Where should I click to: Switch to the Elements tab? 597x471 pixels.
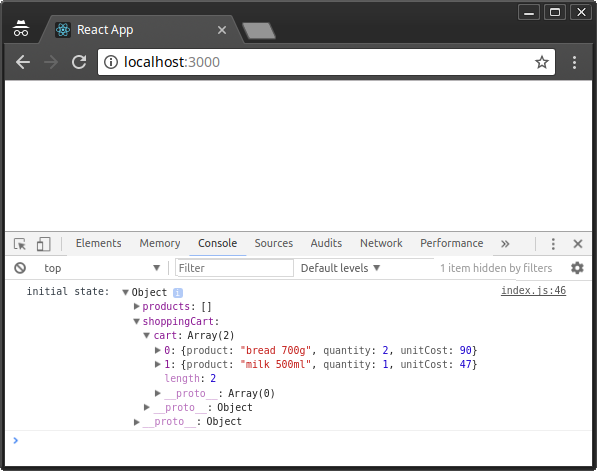pyautogui.click(x=98, y=243)
